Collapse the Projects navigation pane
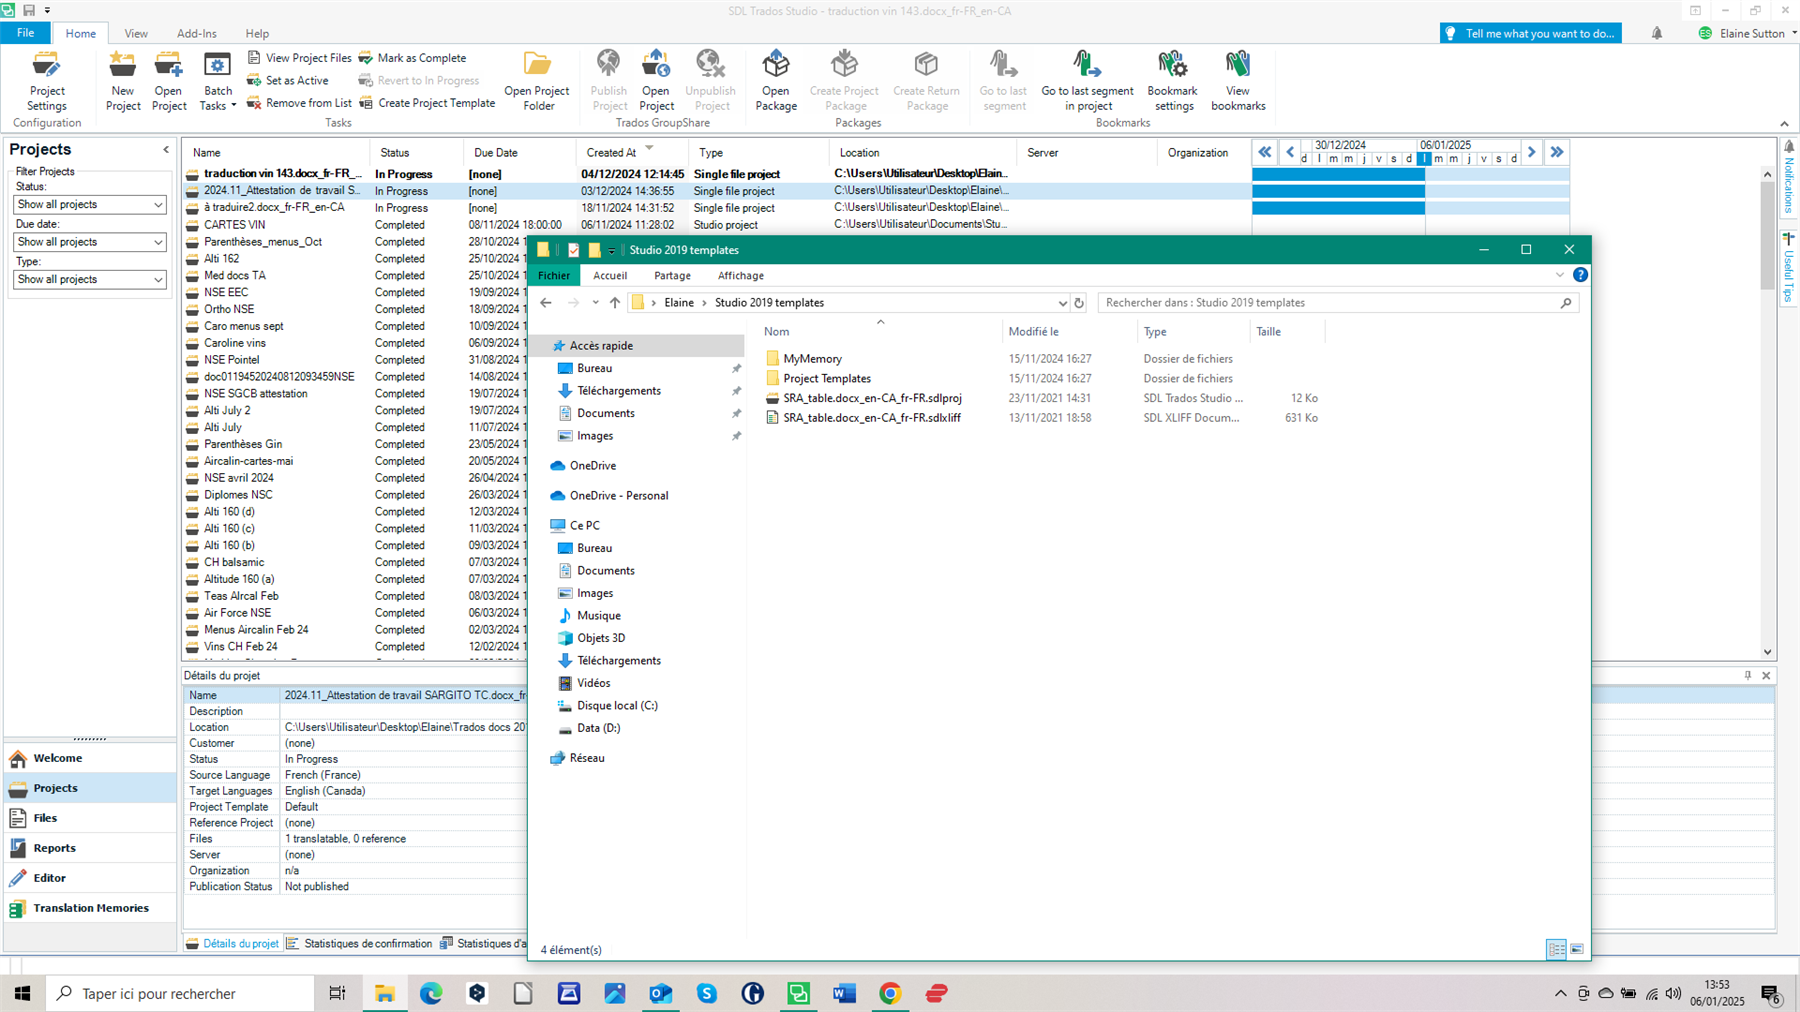Viewport: 1800px width, 1012px height. click(x=166, y=150)
